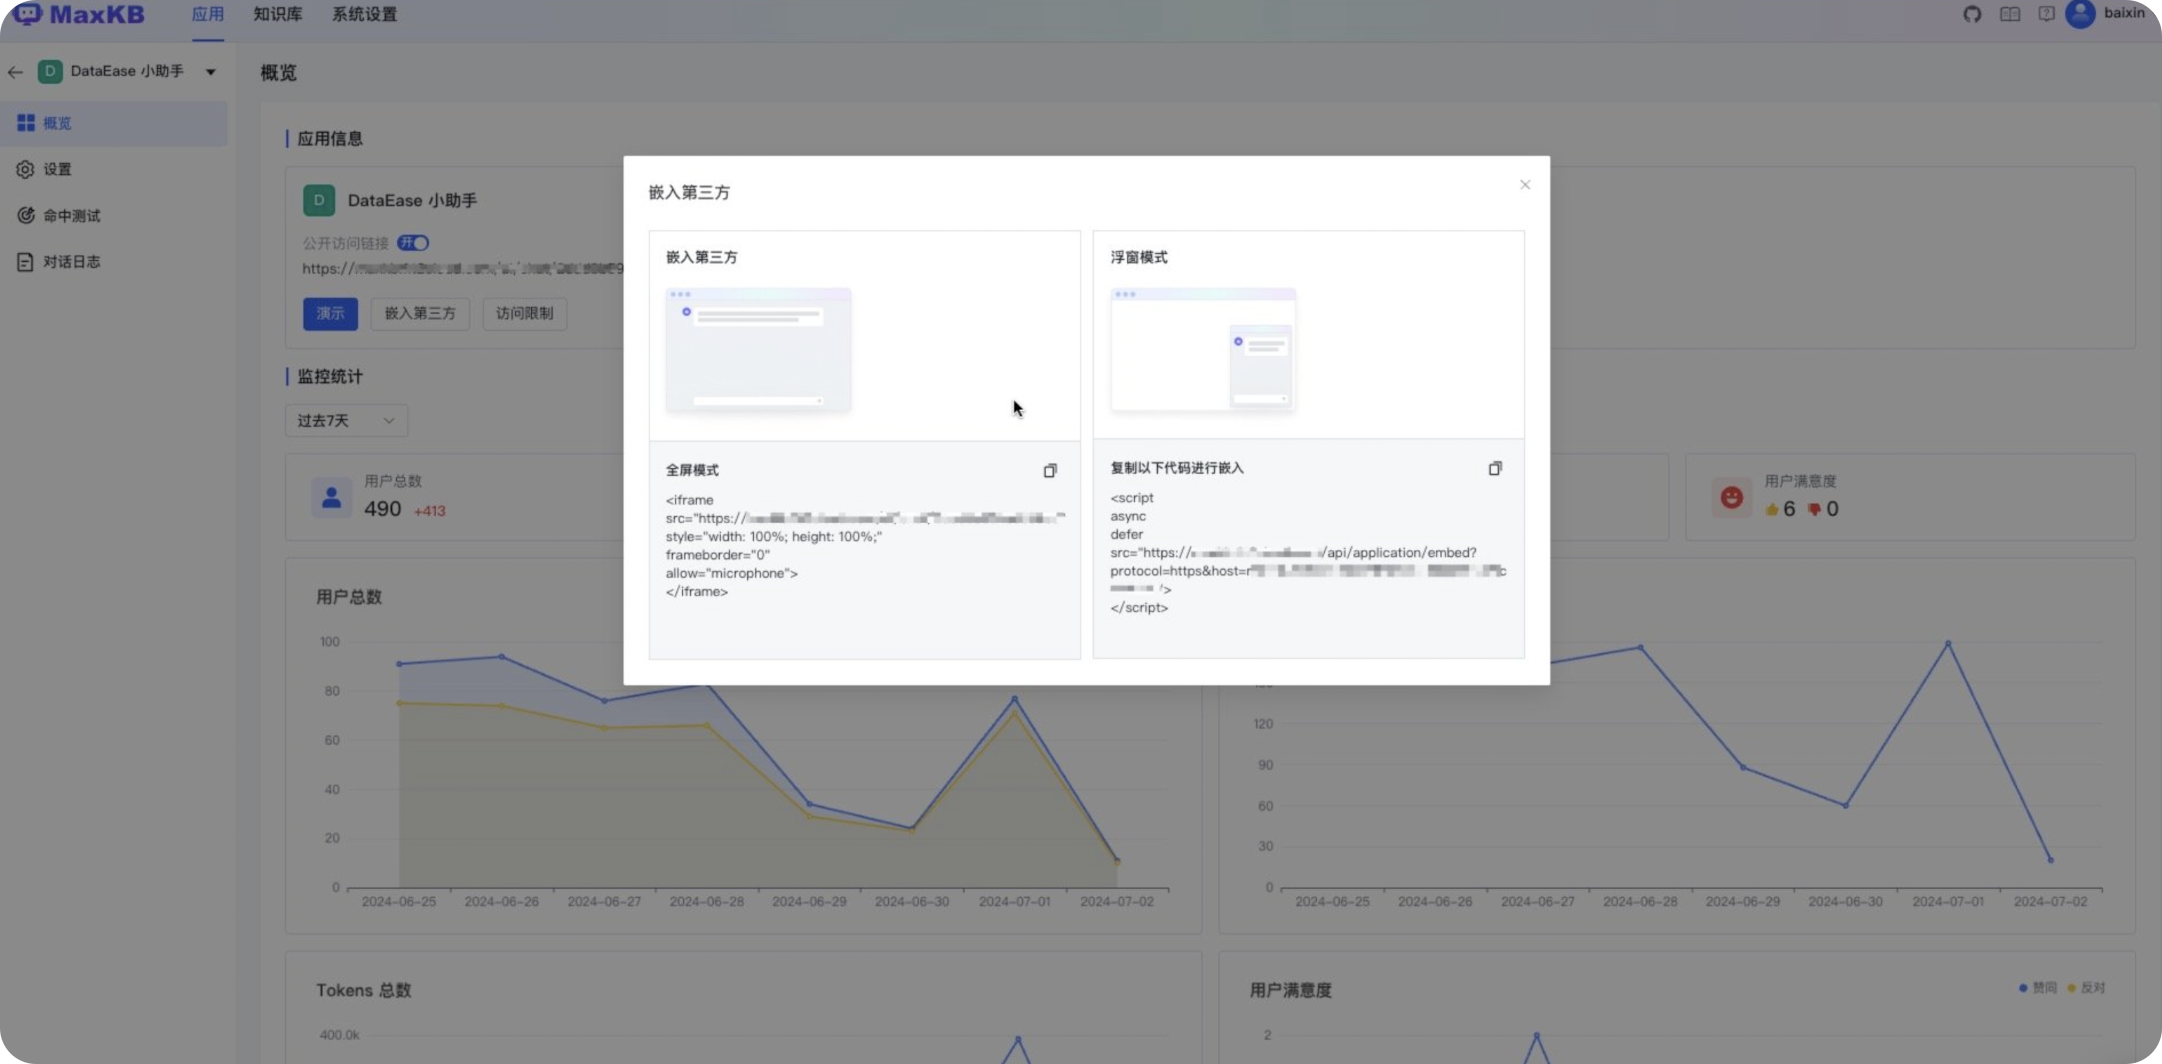Open the 知识库 tab
Screen dimensions: 2162x1064
(278, 14)
